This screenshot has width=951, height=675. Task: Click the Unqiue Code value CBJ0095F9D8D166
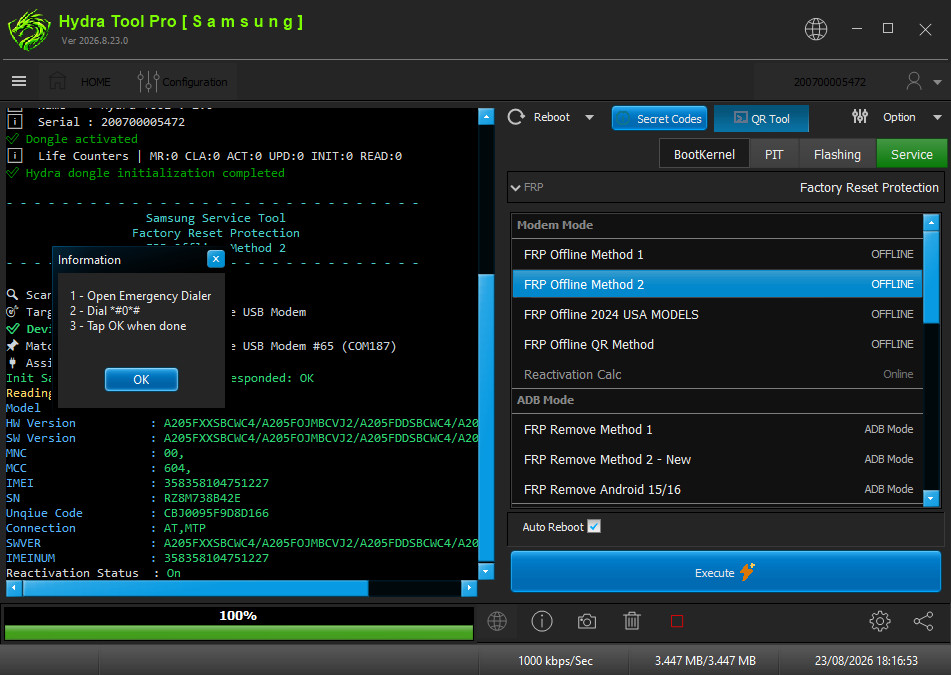pos(216,513)
